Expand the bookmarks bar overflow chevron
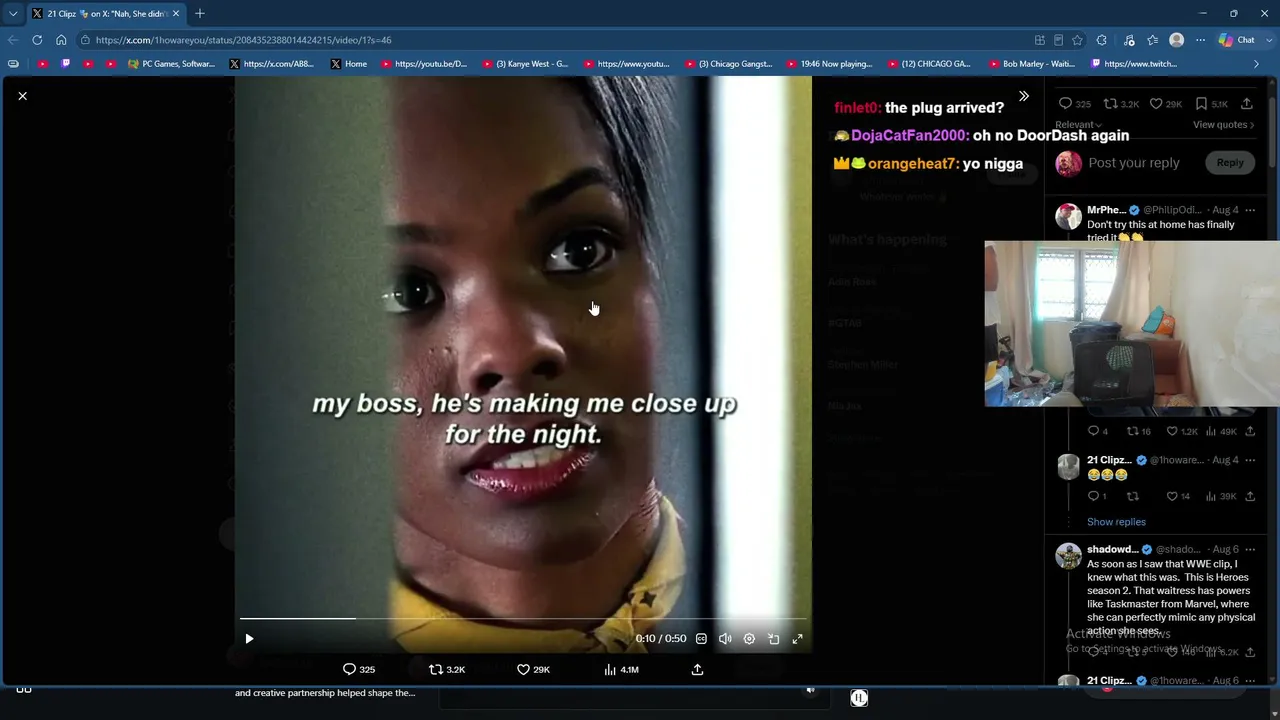The image size is (1280, 720). pyautogui.click(x=1256, y=64)
